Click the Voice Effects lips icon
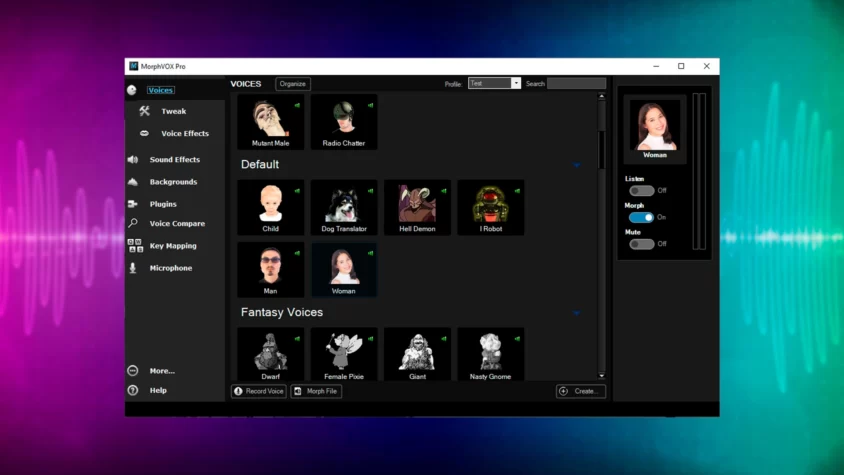844x475 pixels. click(144, 133)
